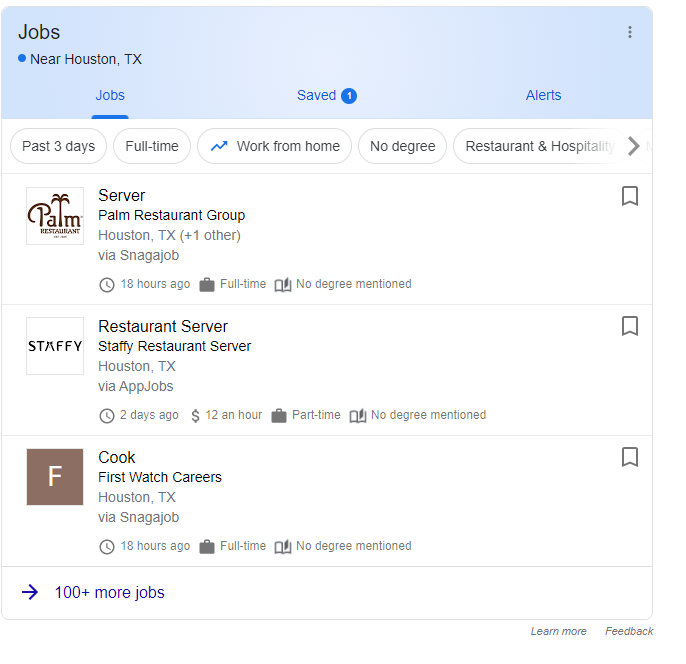Apply the Full-time filter chip

coord(152,146)
